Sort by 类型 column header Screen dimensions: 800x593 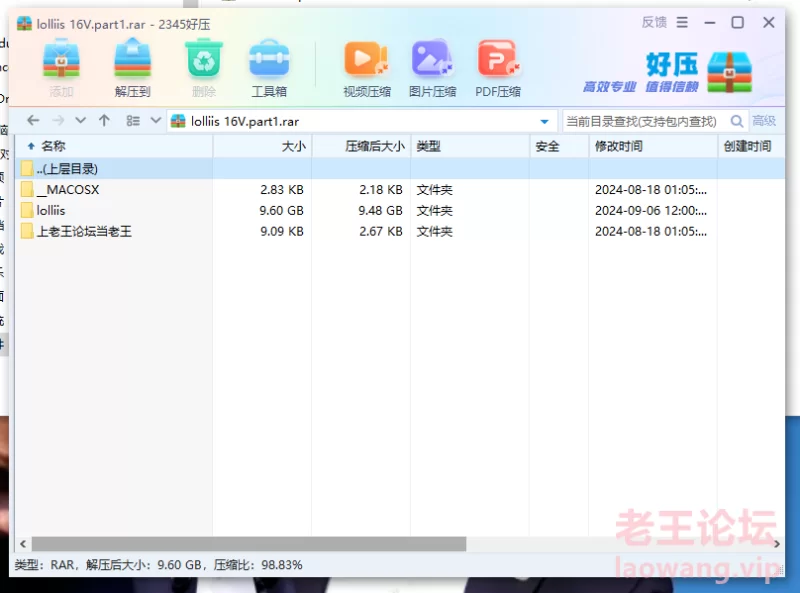pyautogui.click(x=470, y=146)
